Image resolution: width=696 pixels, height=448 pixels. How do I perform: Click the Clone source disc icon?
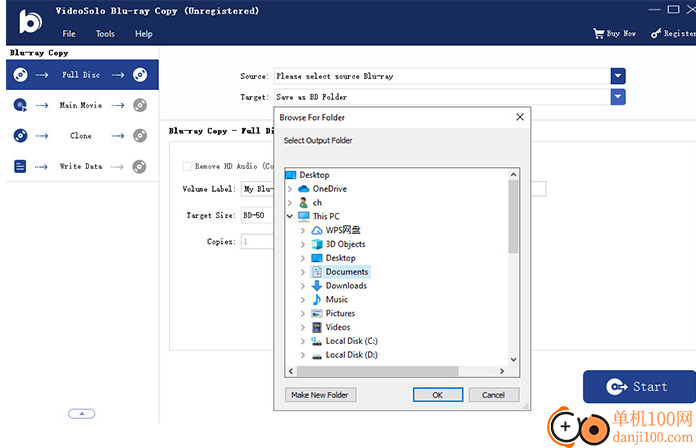pos(20,135)
